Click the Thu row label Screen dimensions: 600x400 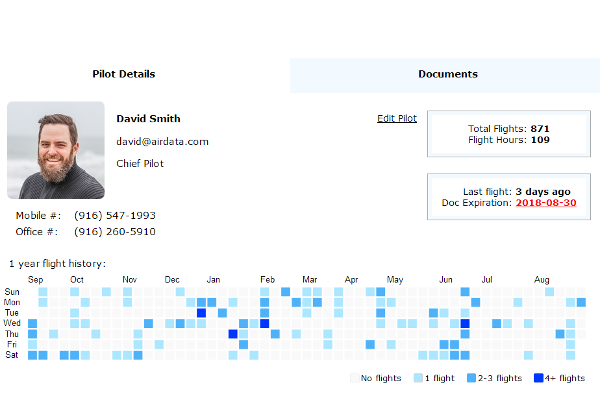12,334
